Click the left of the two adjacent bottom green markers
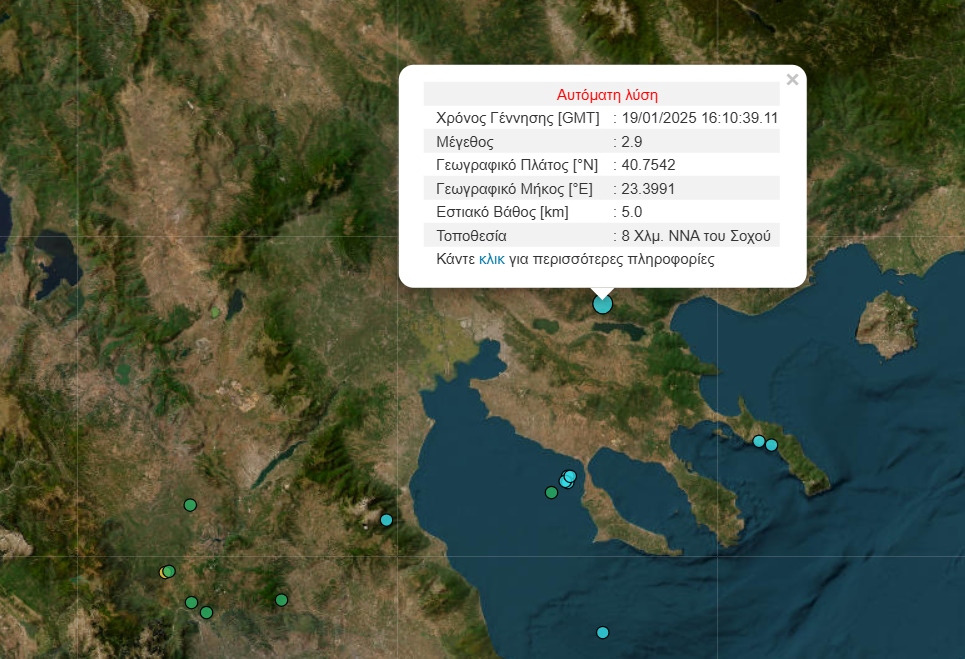The image size is (965, 659). 191,602
